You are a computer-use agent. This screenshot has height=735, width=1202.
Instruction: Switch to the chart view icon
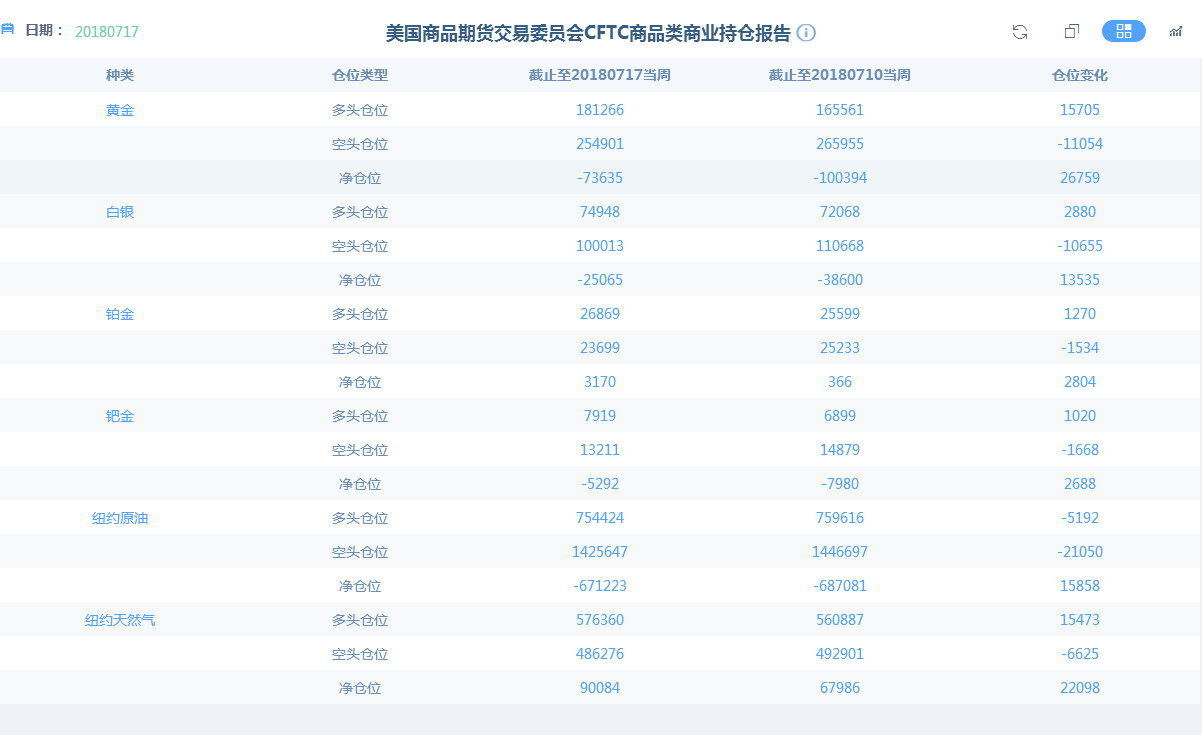(x=1176, y=32)
